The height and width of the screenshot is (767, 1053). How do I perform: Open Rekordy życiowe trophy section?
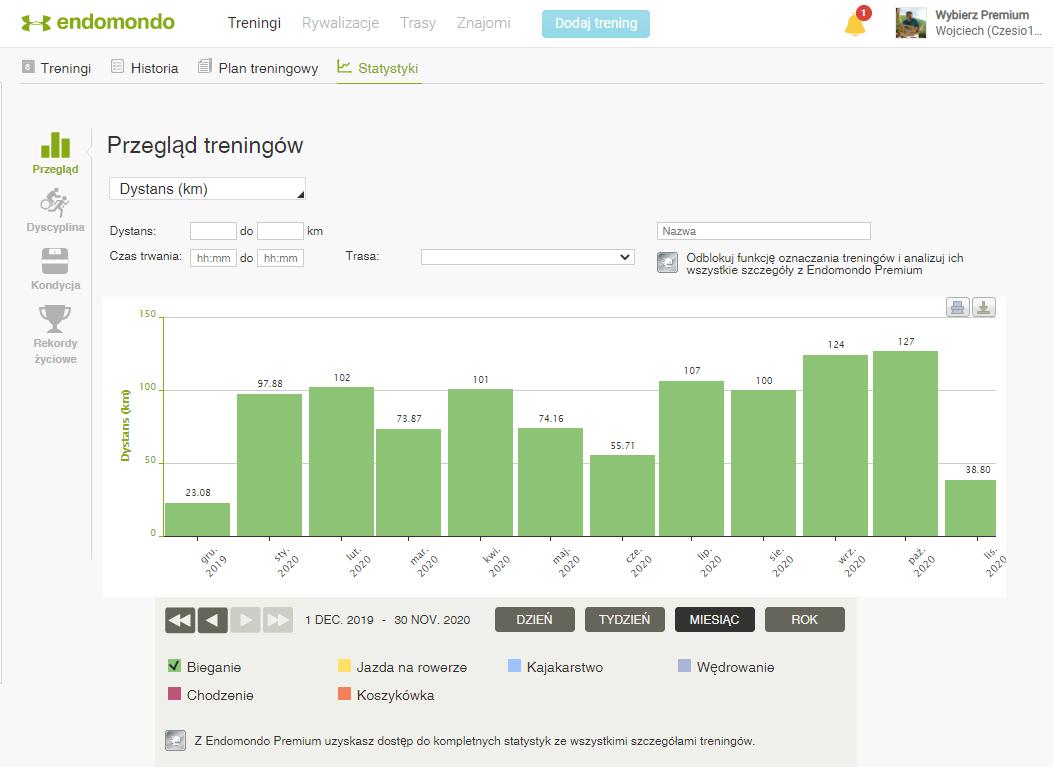(55, 334)
